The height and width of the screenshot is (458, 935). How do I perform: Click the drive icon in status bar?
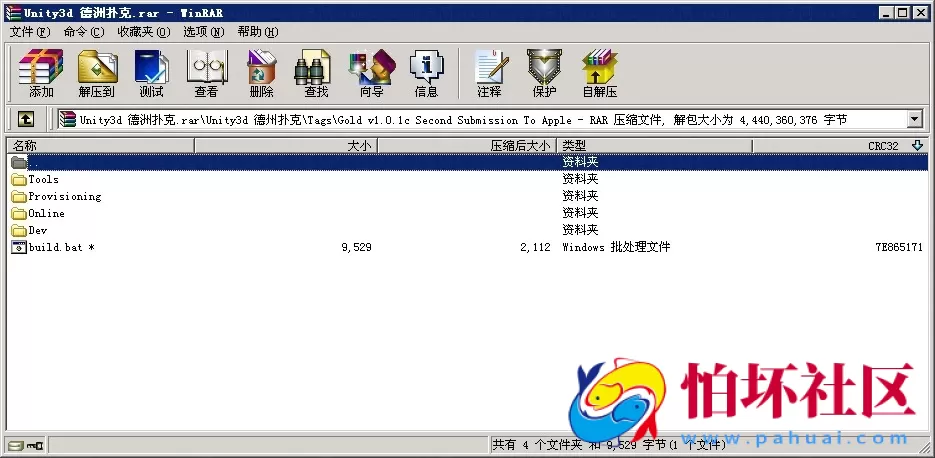pyautogui.click(x=16, y=445)
